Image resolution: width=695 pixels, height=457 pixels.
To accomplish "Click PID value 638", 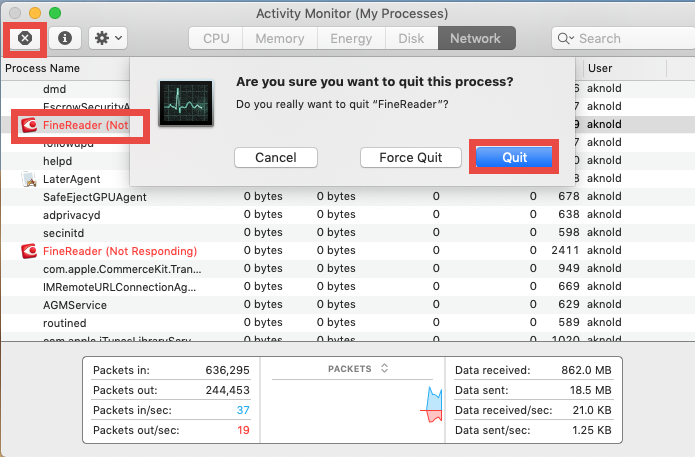I will tap(569, 215).
